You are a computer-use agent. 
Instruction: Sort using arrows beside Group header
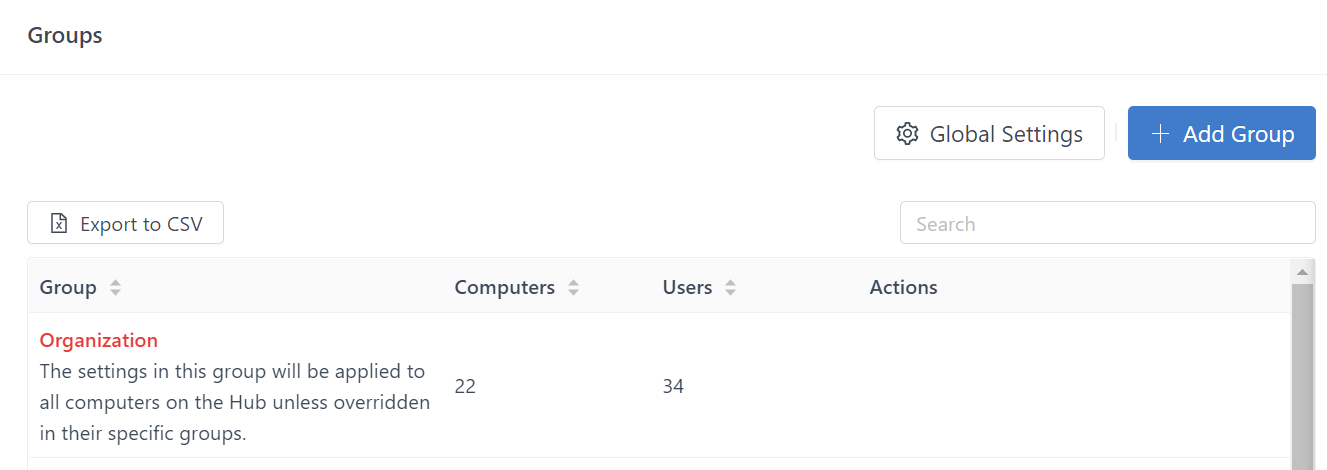pyautogui.click(x=115, y=288)
